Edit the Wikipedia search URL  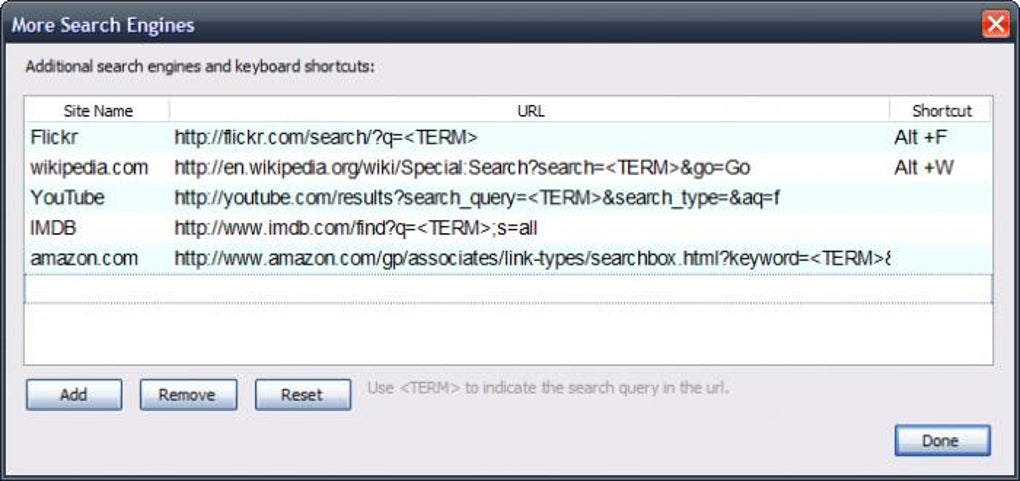462,168
